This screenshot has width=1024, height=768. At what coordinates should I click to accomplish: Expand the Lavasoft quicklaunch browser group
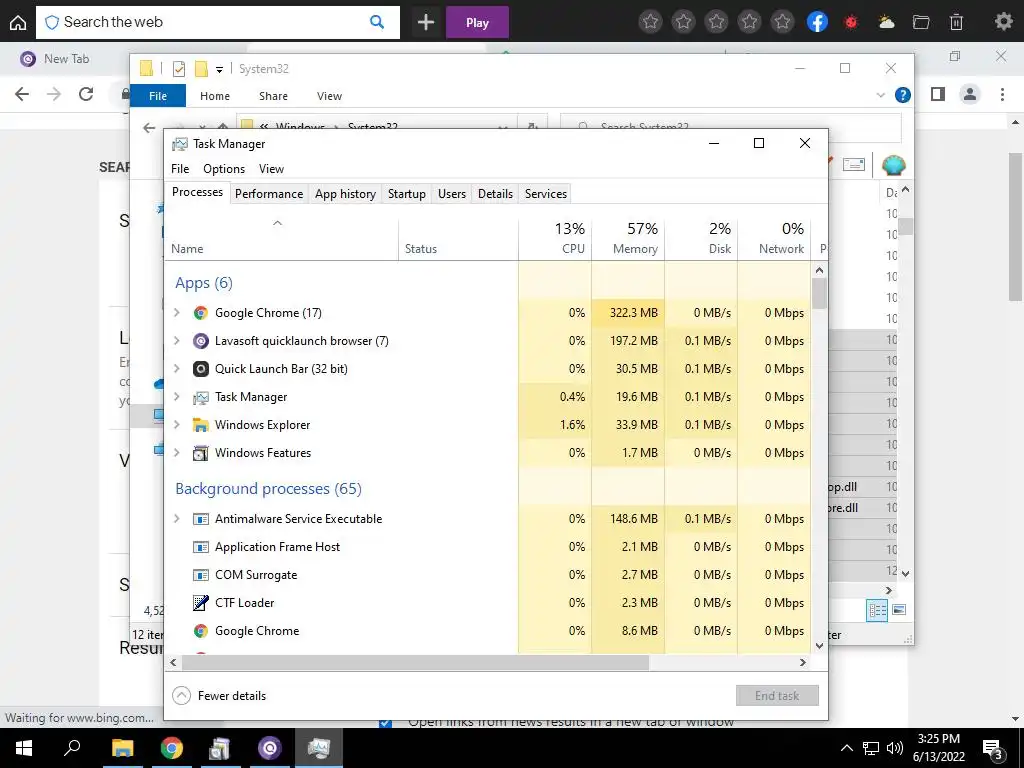[x=176, y=341]
